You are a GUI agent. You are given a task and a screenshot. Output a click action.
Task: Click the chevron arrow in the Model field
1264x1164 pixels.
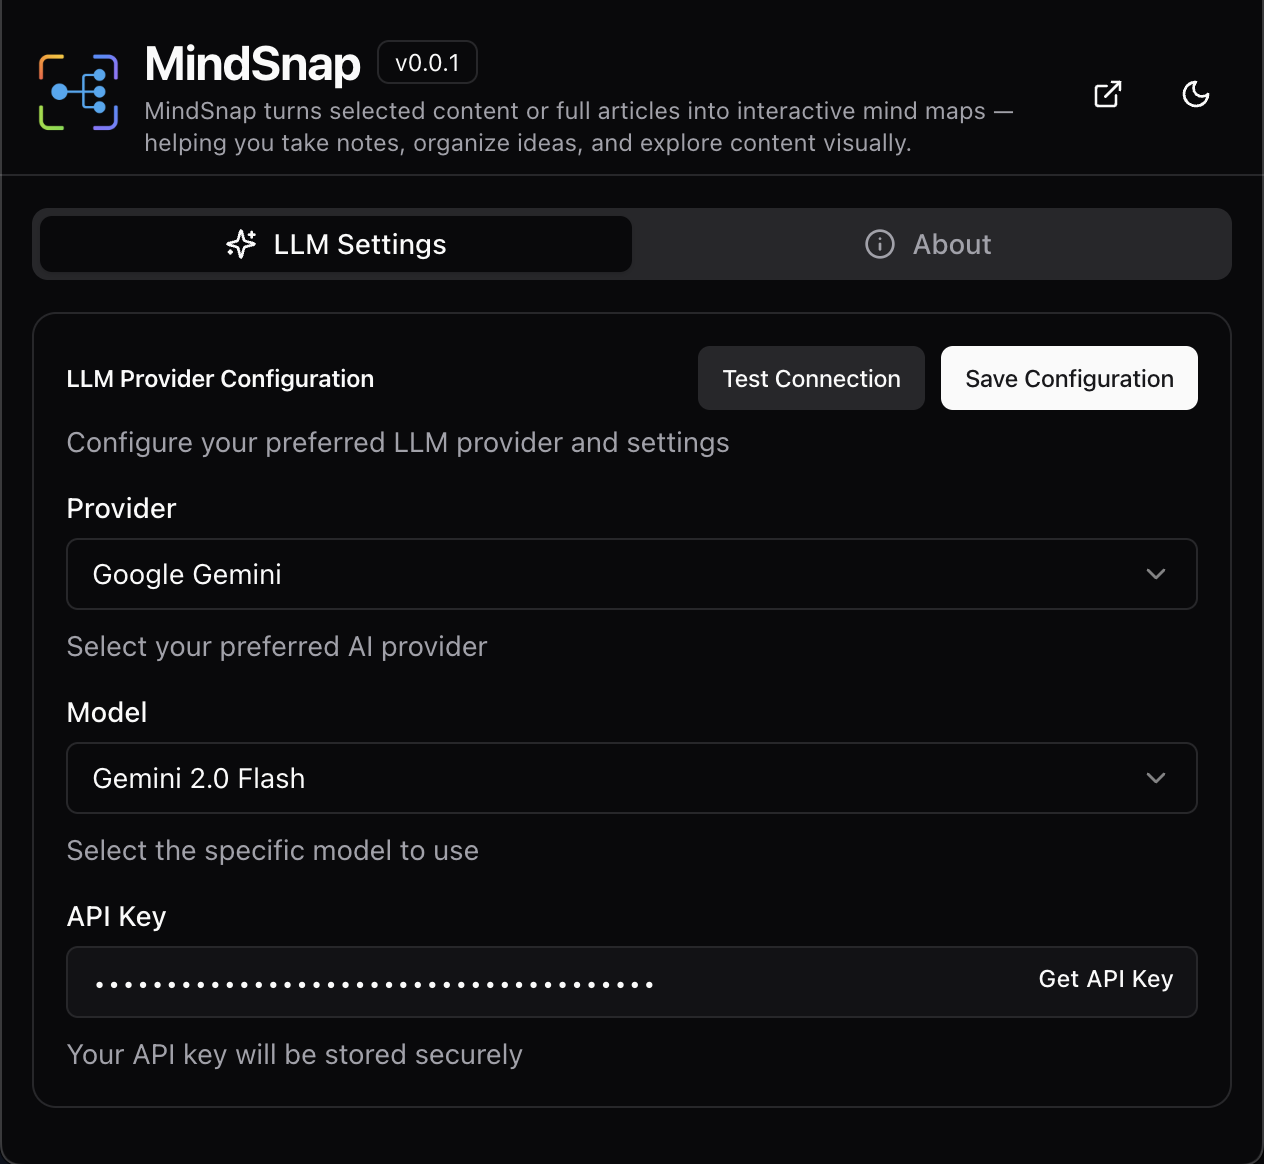pos(1156,778)
